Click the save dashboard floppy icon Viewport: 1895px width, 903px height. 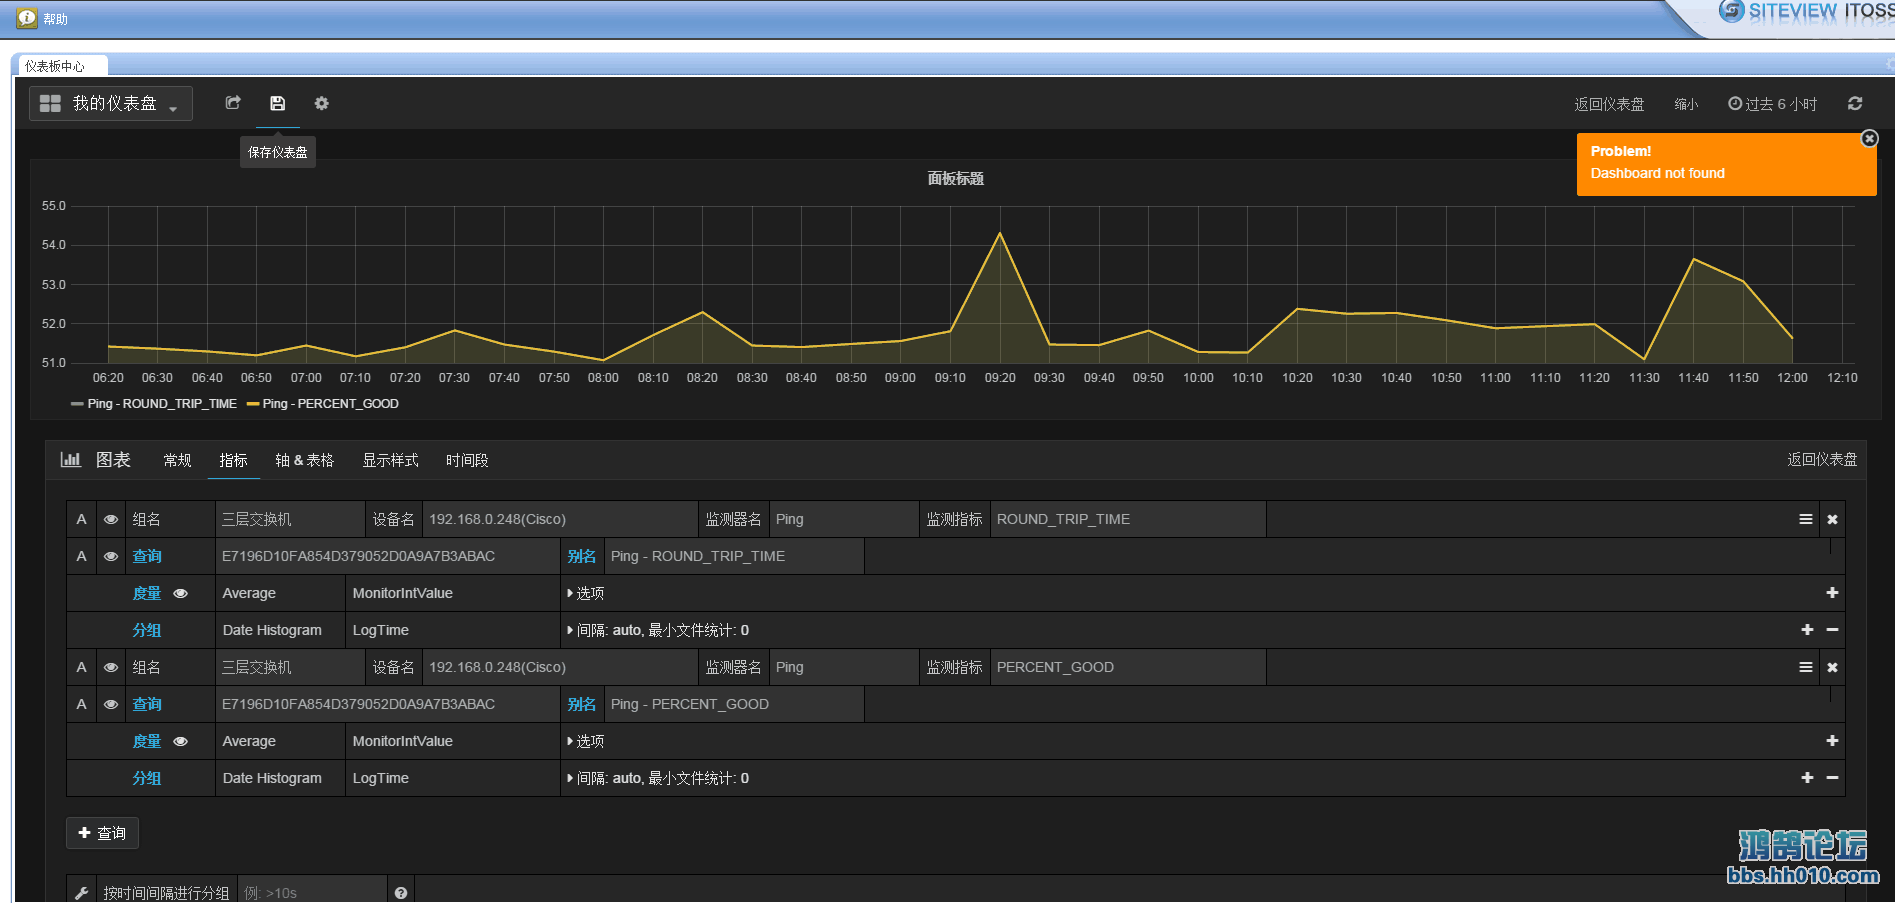pyautogui.click(x=278, y=103)
